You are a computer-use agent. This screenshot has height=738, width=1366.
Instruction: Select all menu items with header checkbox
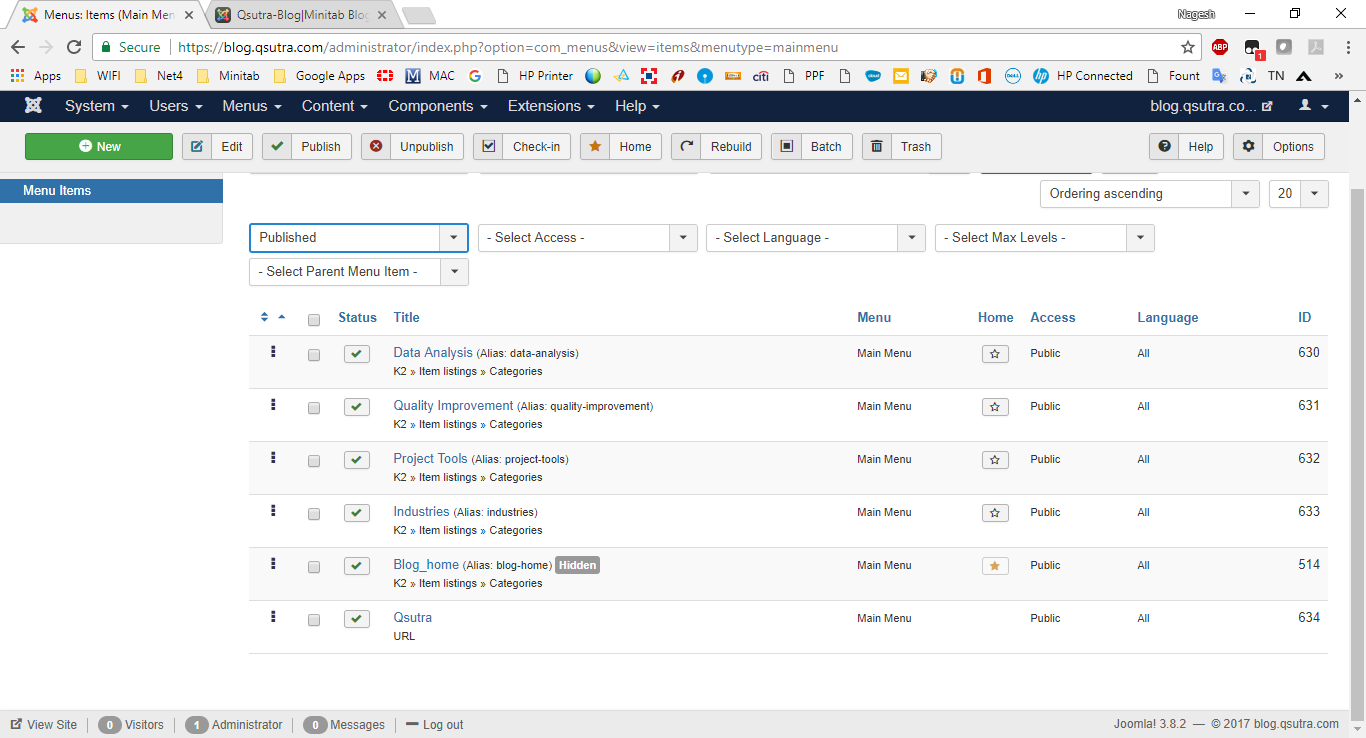(x=314, y=320)
